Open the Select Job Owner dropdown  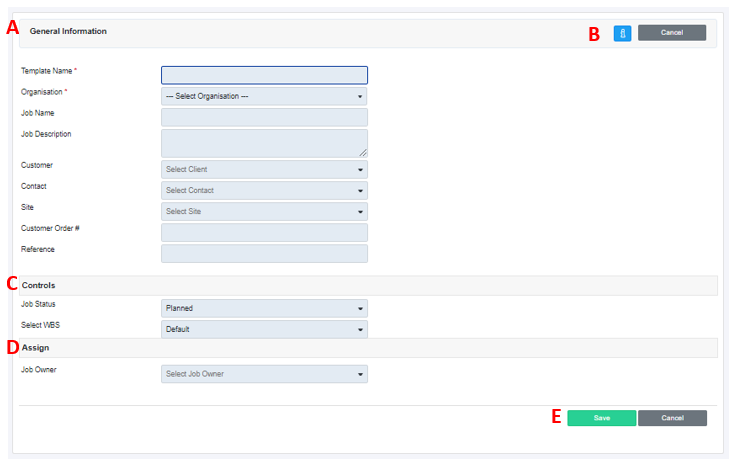coord(264,374)
